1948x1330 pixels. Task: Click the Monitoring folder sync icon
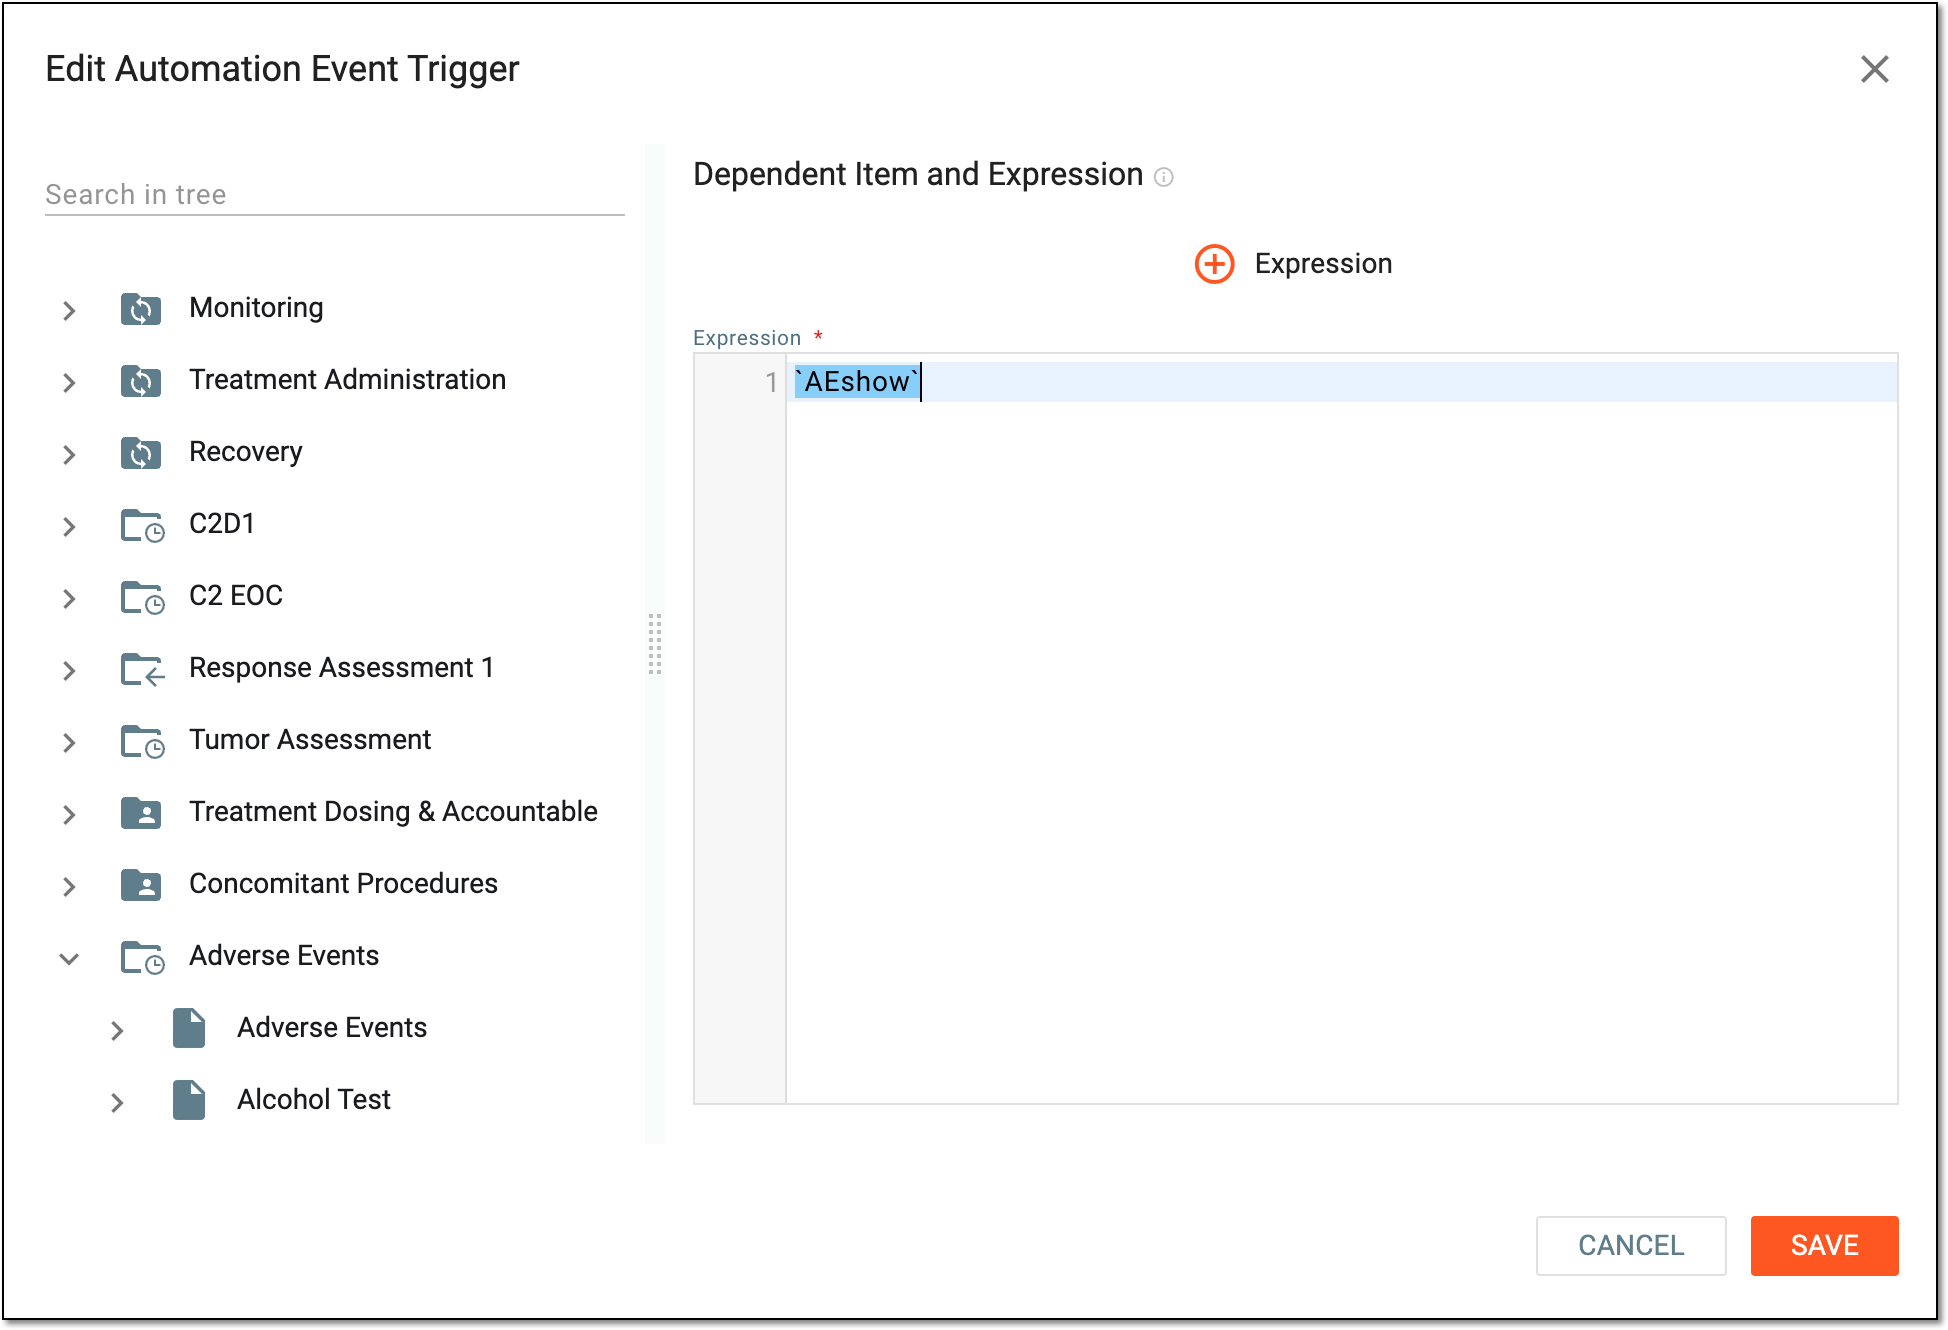click(141, 309)
